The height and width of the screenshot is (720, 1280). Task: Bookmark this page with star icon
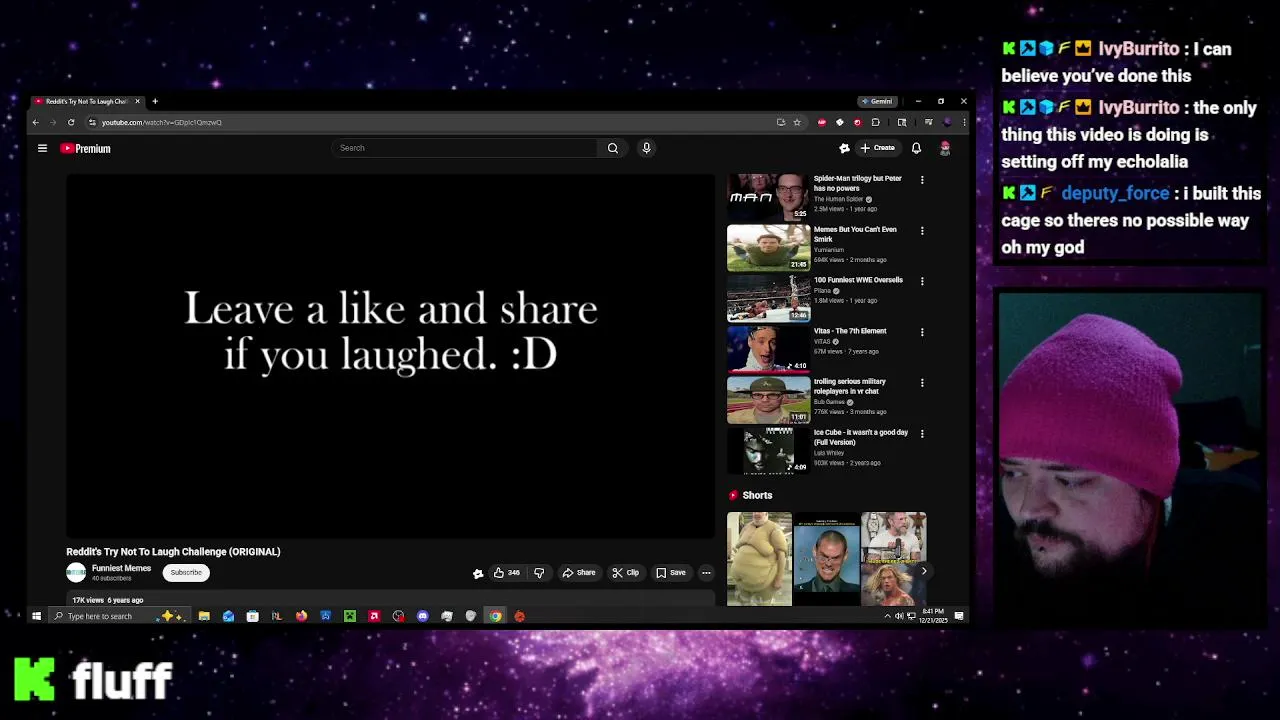click(x=797, y=122)
